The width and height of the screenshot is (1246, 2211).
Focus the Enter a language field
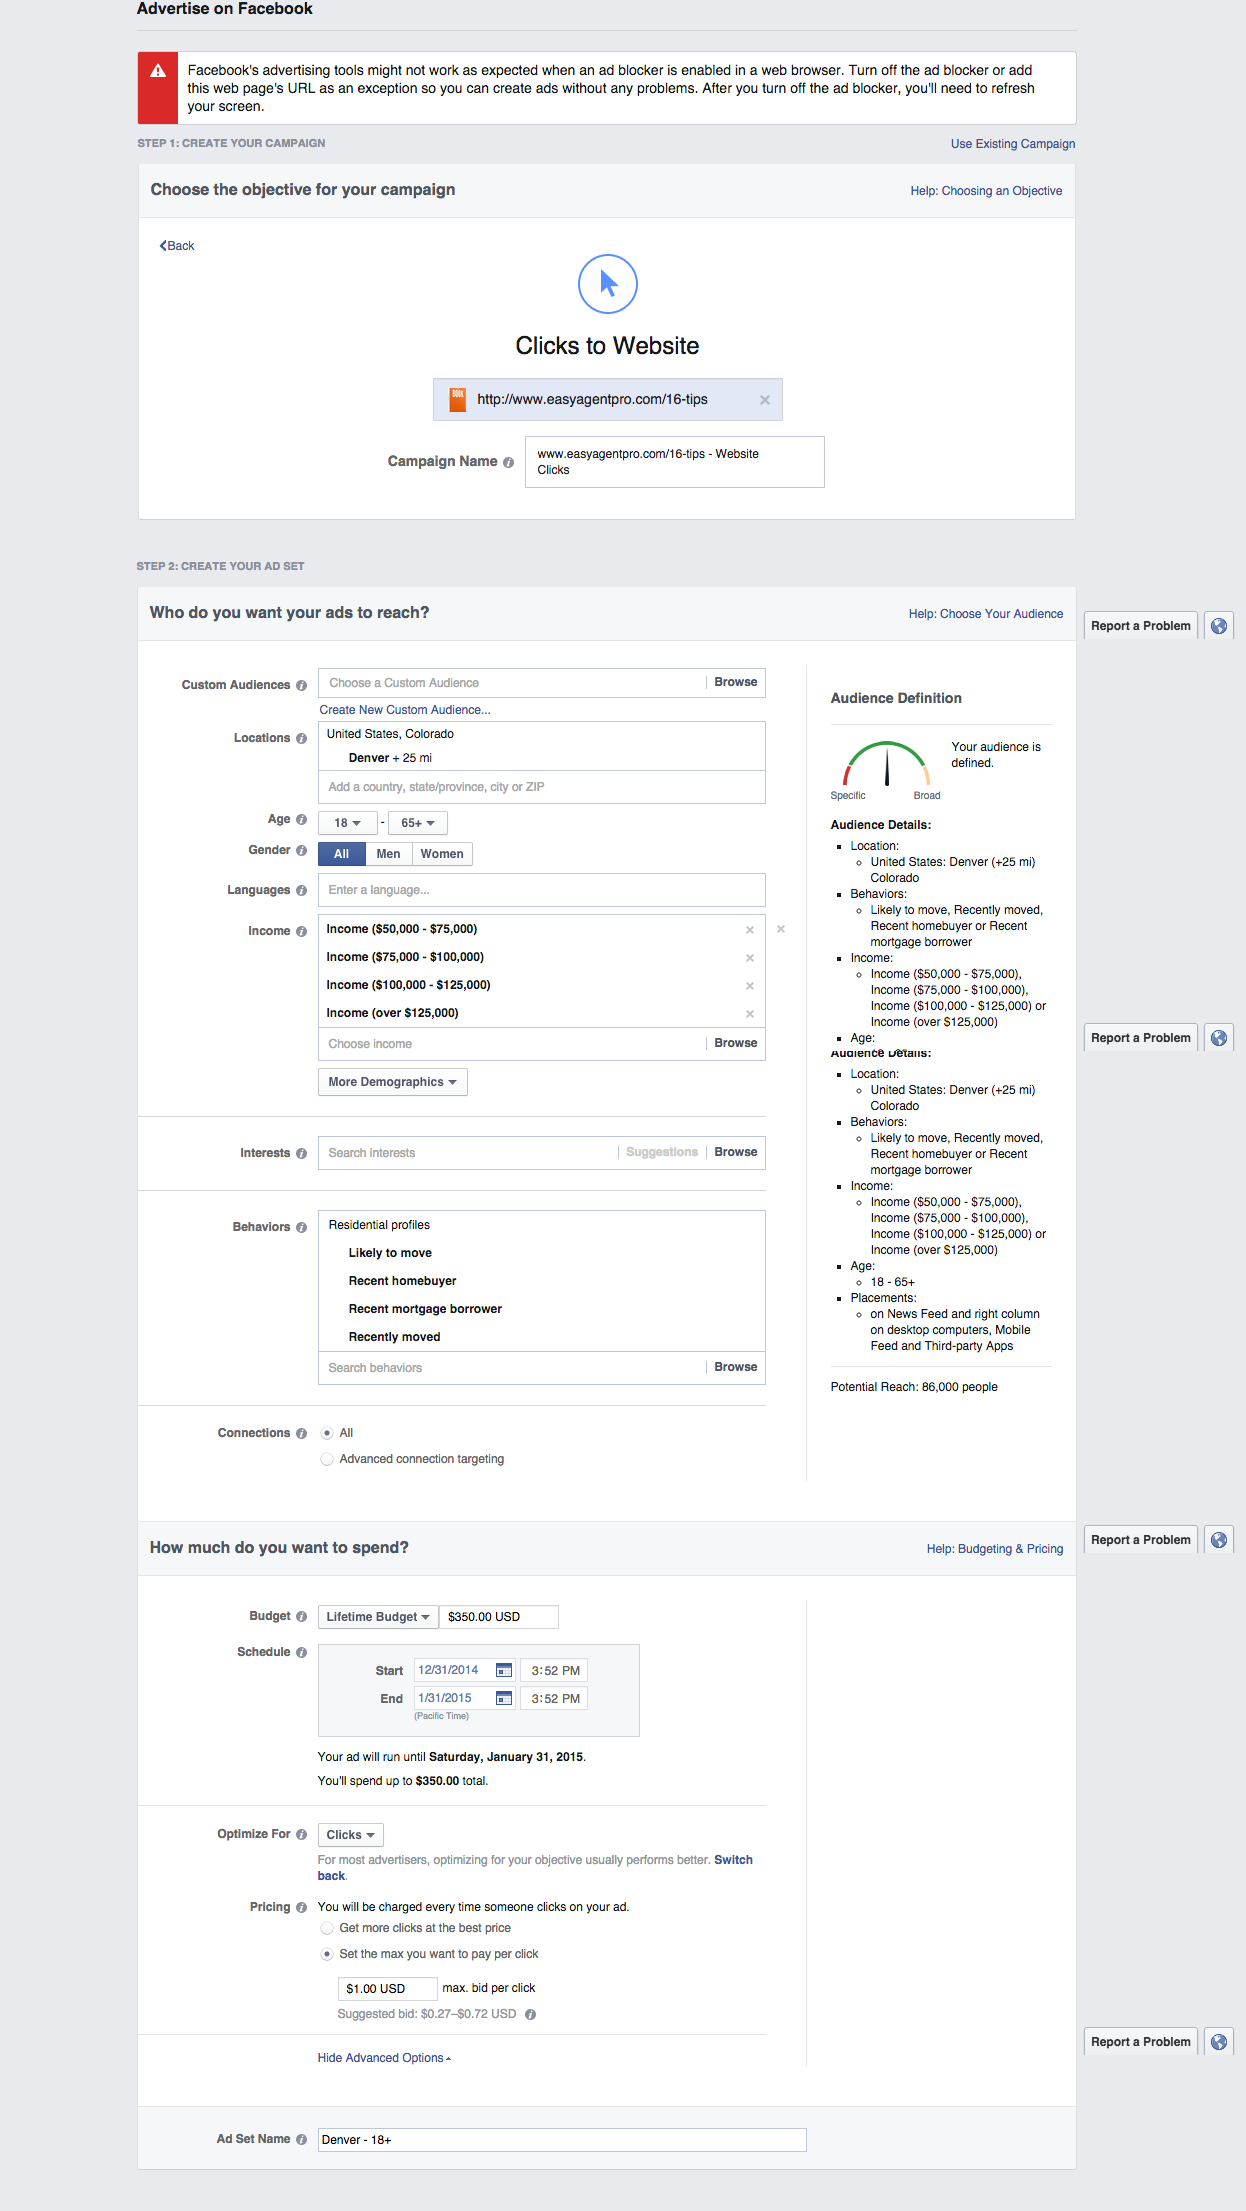point(542,890)
